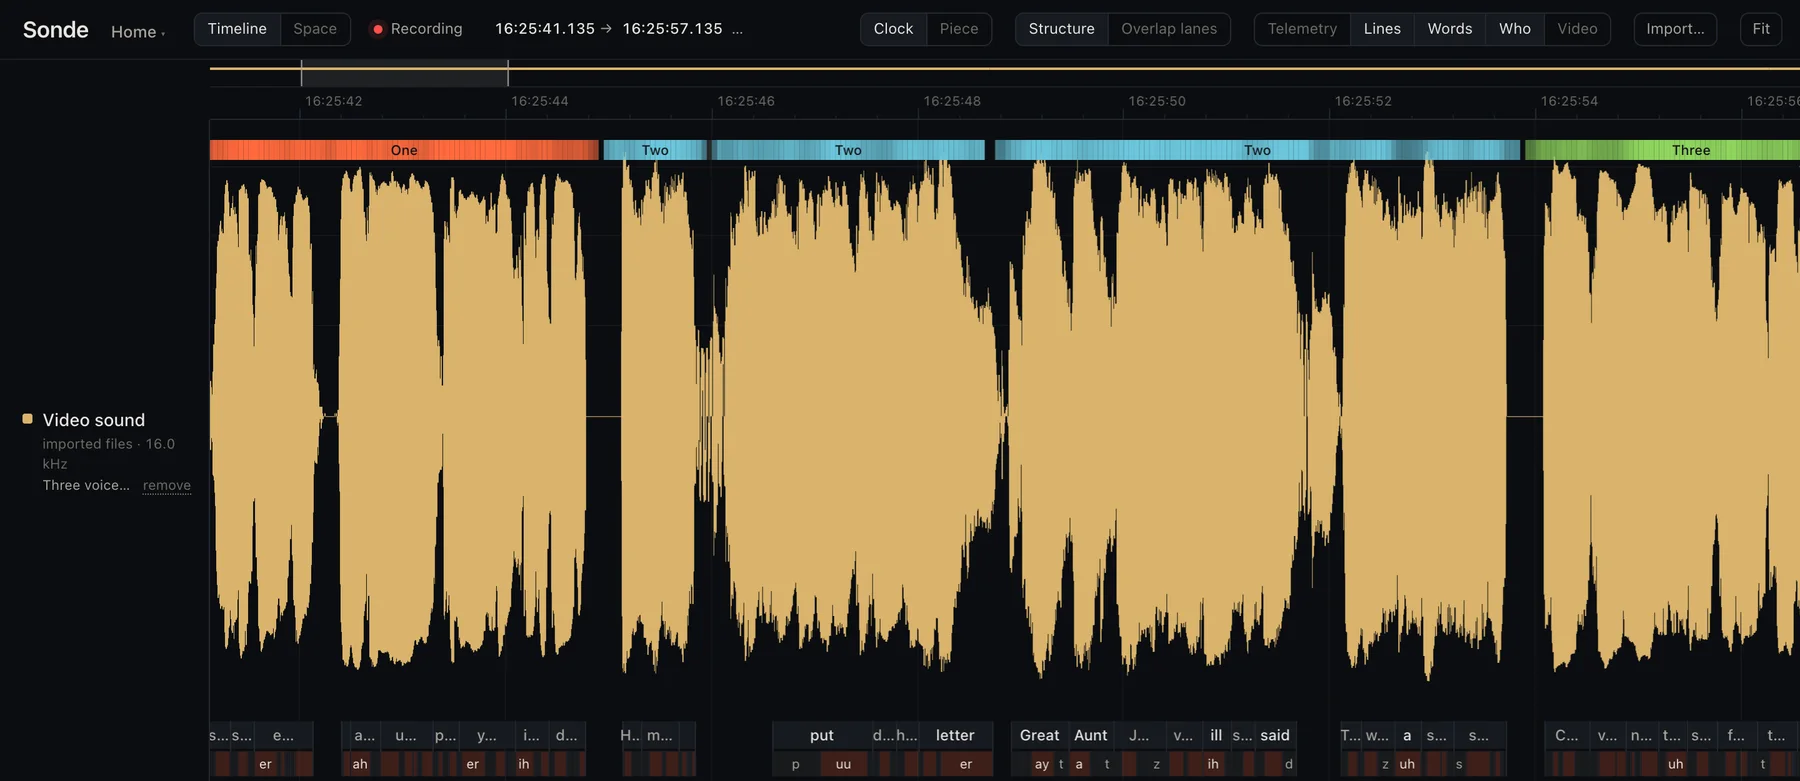The image size is (1800, 781).
Task: Switch to Overlap lanes mode
Action: [1169, 29]
